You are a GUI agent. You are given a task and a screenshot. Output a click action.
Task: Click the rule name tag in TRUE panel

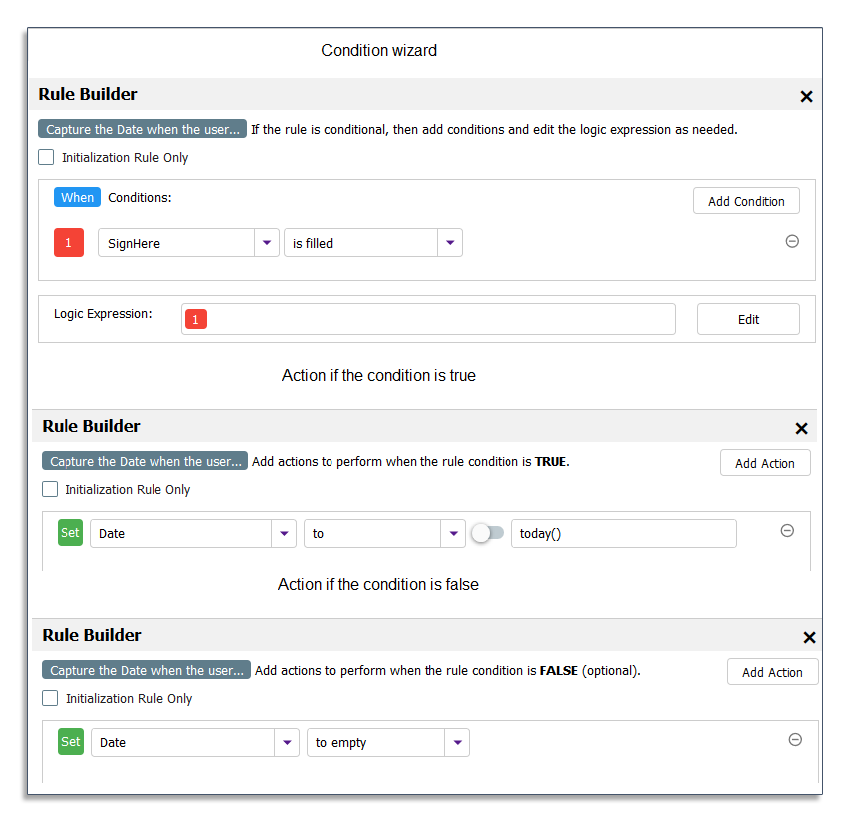click(x=145, y=461)
